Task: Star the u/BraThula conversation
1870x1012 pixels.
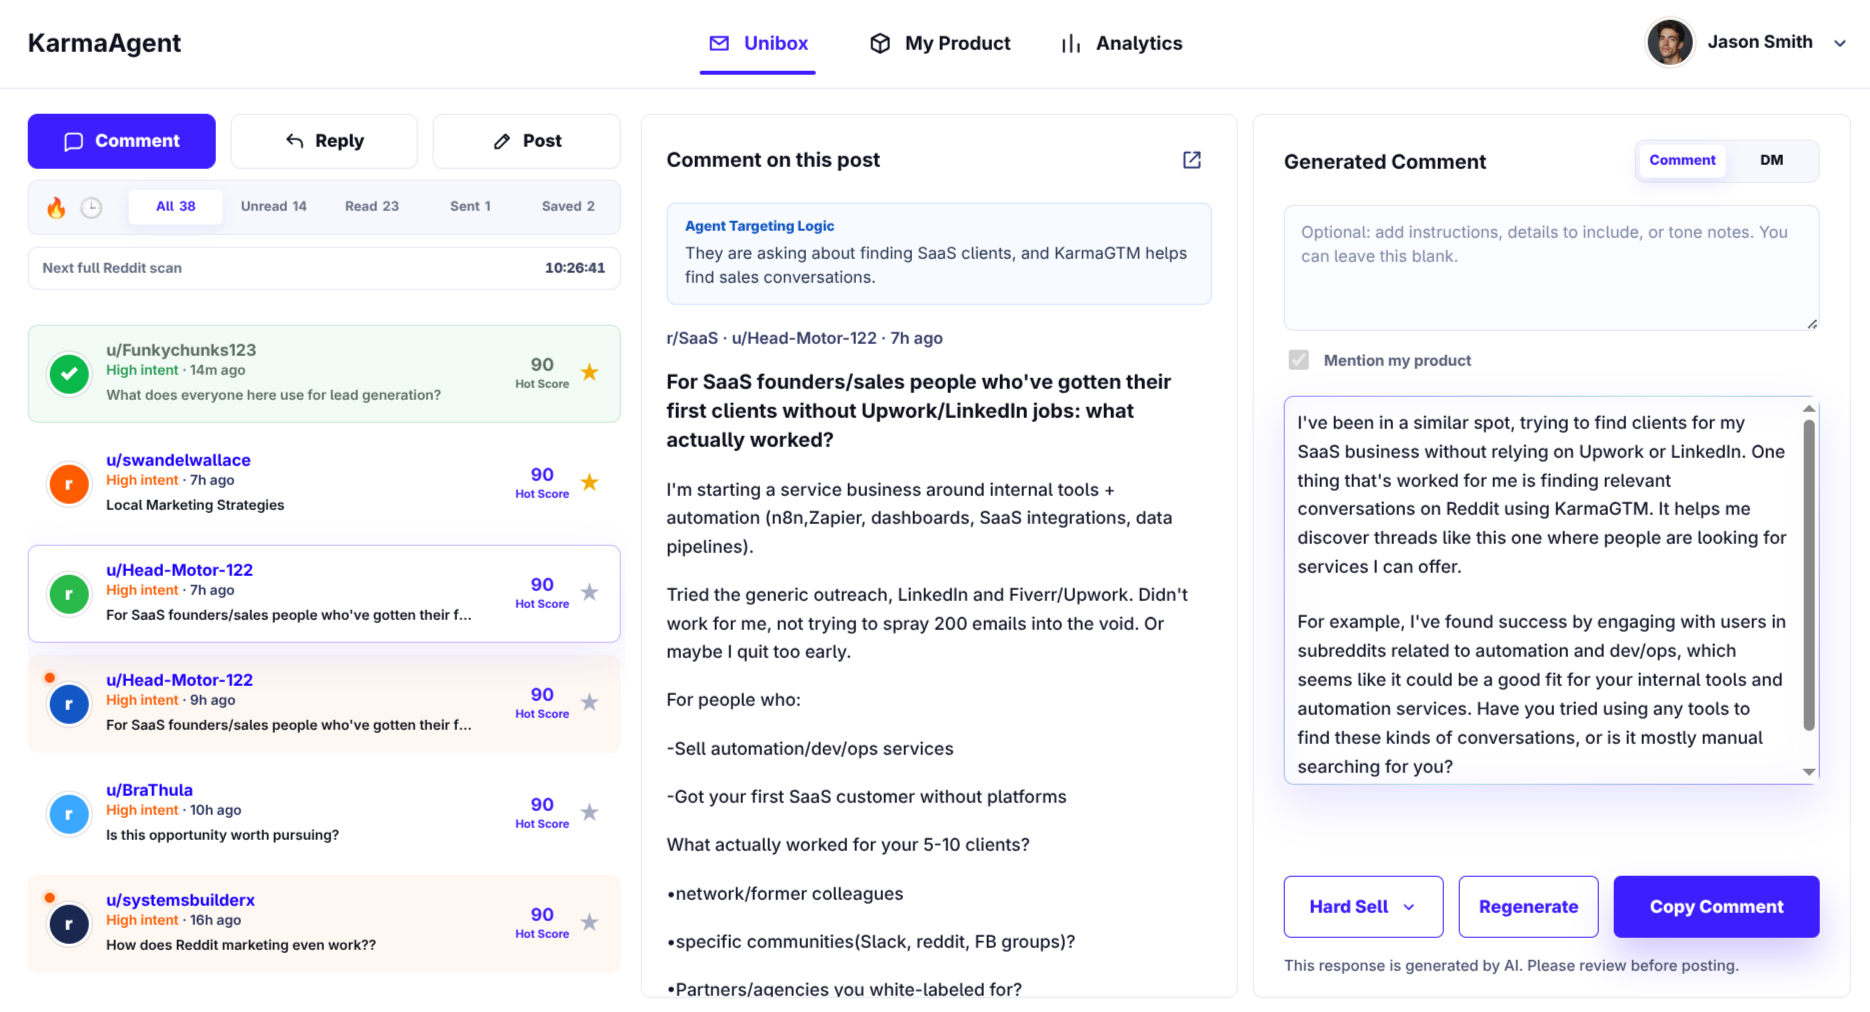Action: [590, 812]
